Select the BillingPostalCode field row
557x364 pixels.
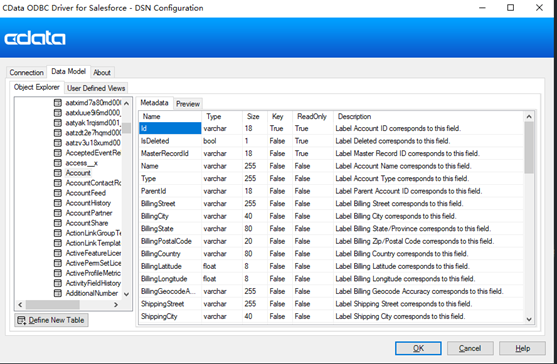pyautogui.click(x=331, y=241)
